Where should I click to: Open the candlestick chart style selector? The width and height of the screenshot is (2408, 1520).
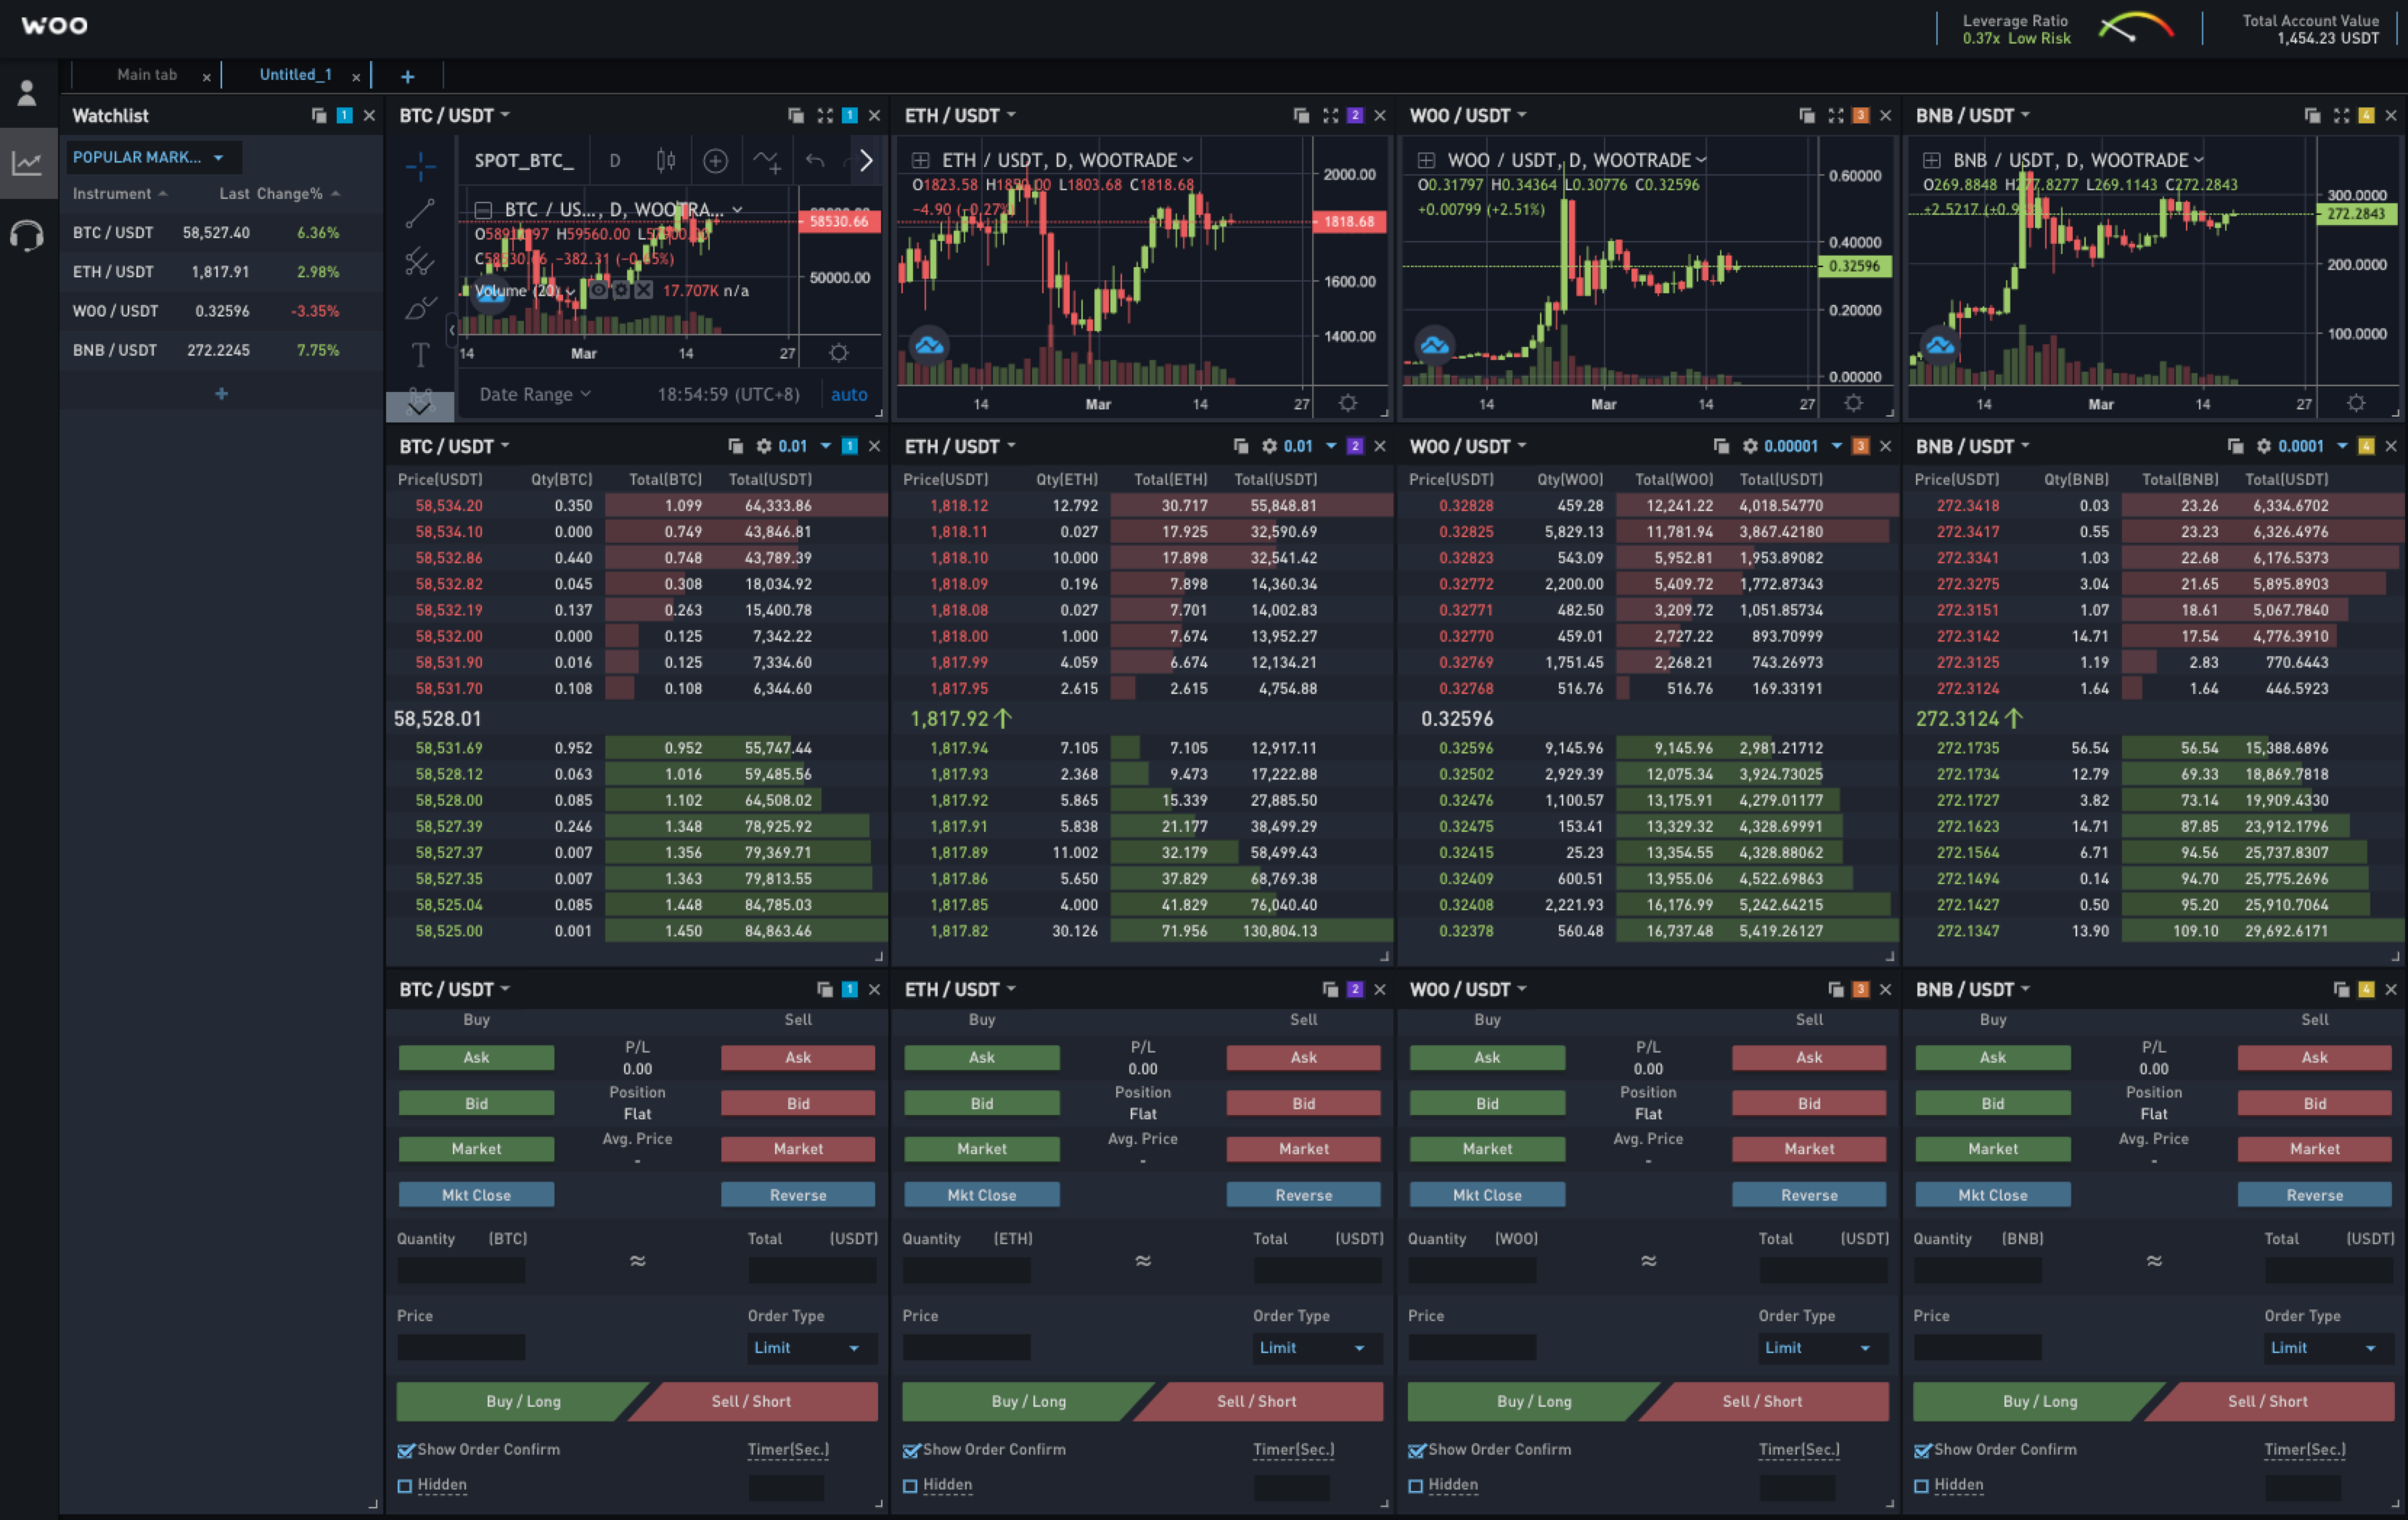tap(665, 160)
